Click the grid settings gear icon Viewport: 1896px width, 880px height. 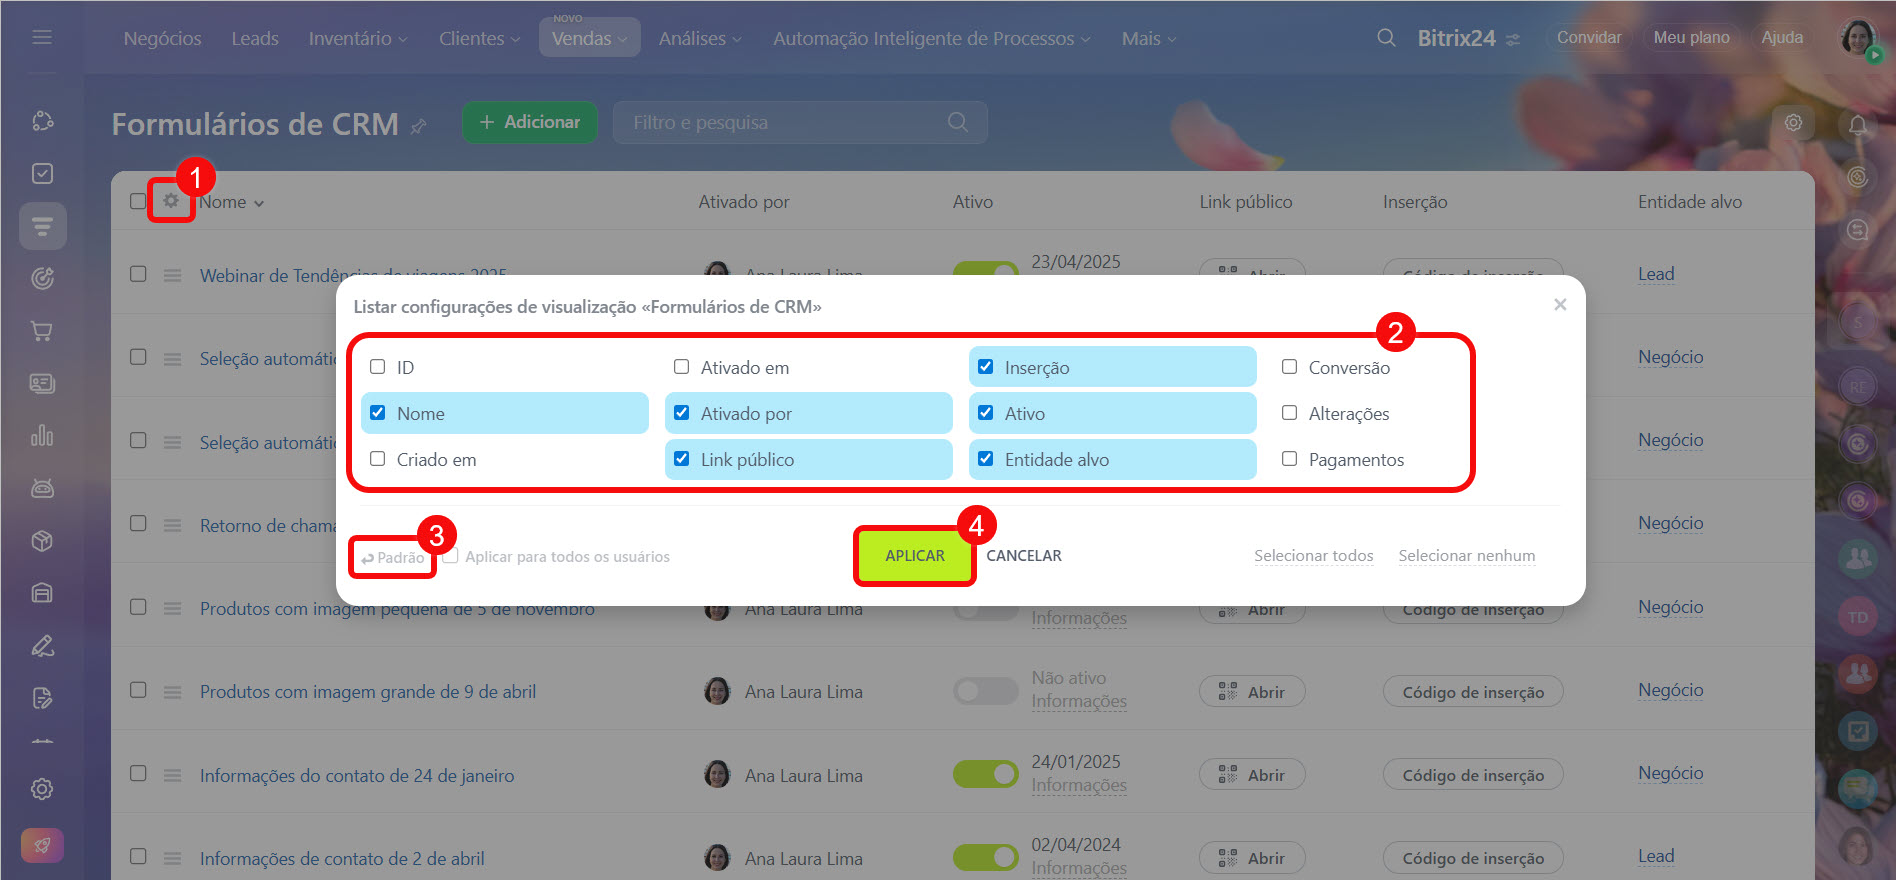pos(171,201)
